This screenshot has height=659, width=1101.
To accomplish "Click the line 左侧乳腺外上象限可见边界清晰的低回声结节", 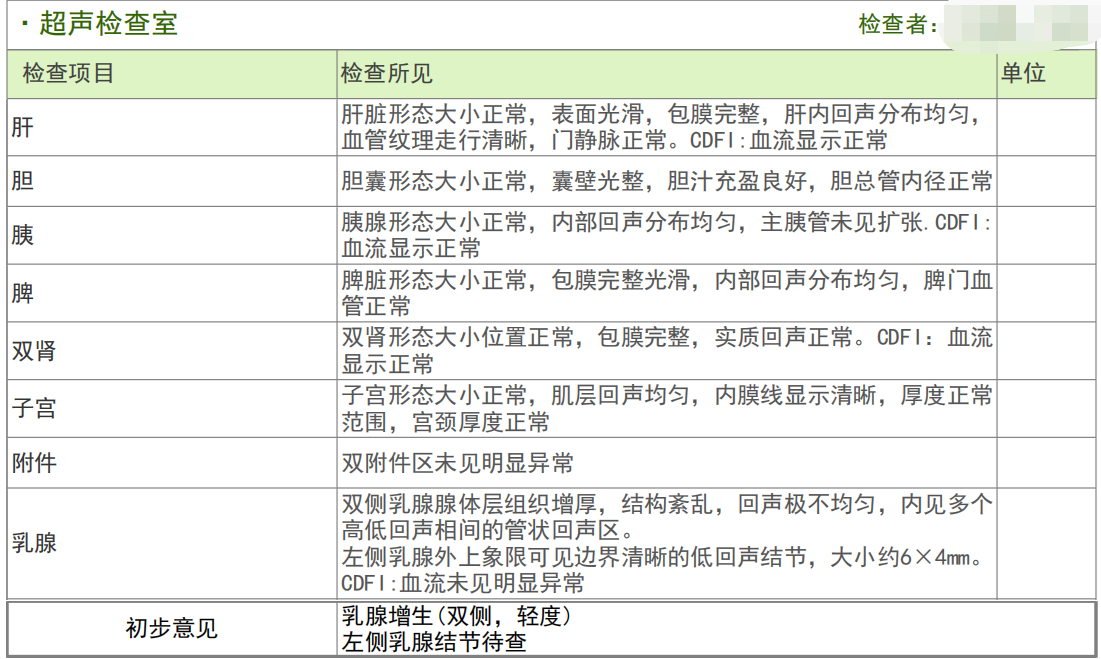I will point(574,557).
